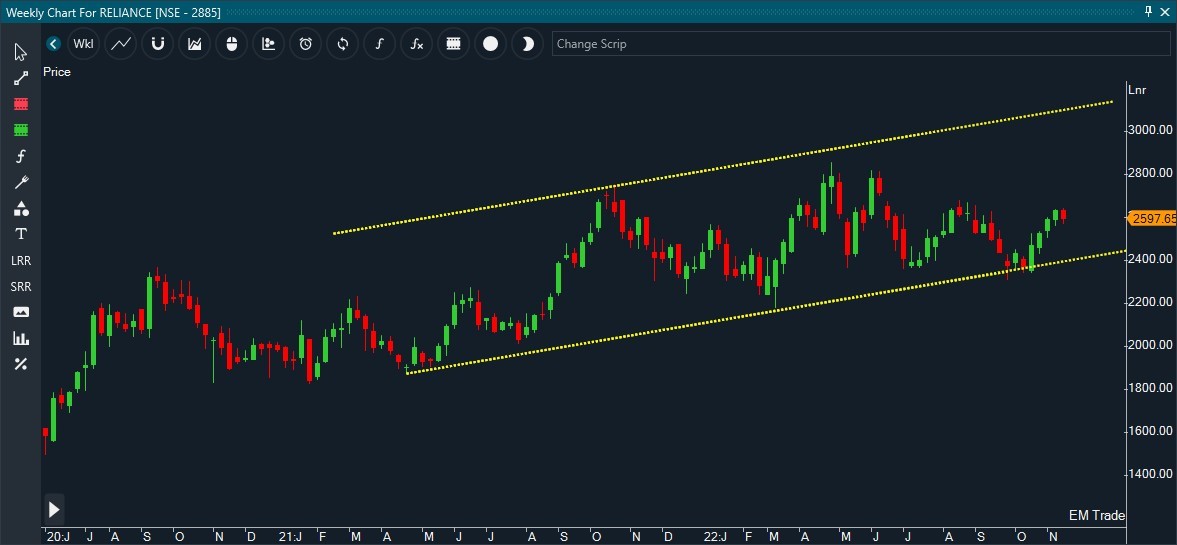This screenshot has height=545, width=1177.
Task: Activate the LRR tool
Action: click(x=21, y=260)
